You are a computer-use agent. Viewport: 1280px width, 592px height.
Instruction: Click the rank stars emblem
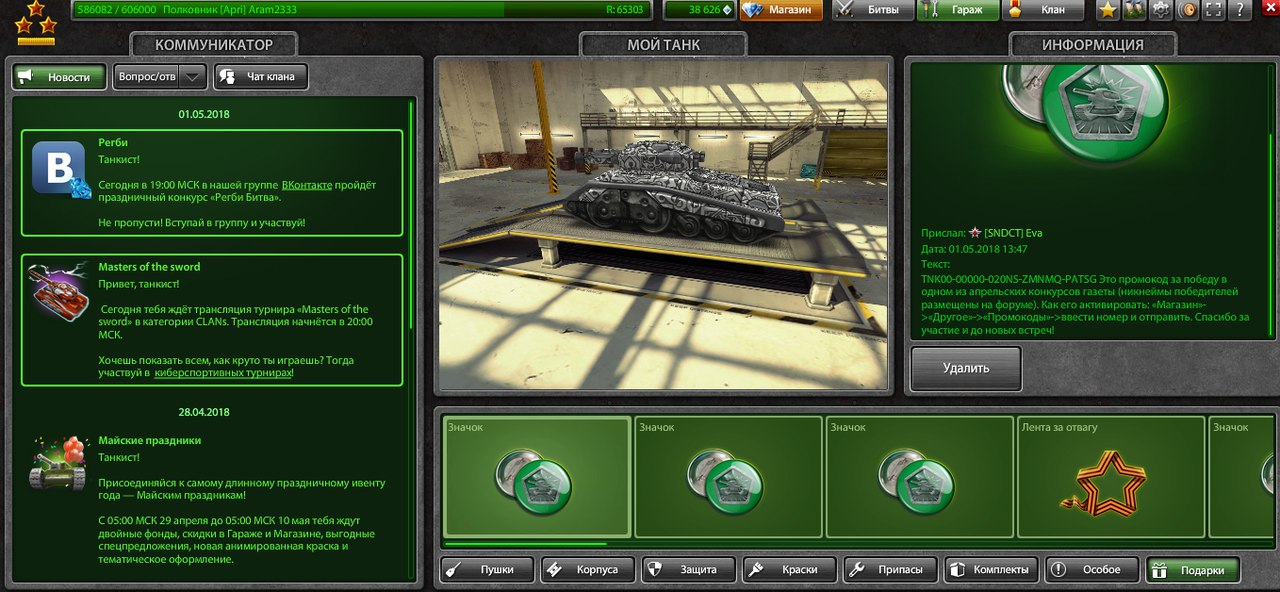coord(36,22)
